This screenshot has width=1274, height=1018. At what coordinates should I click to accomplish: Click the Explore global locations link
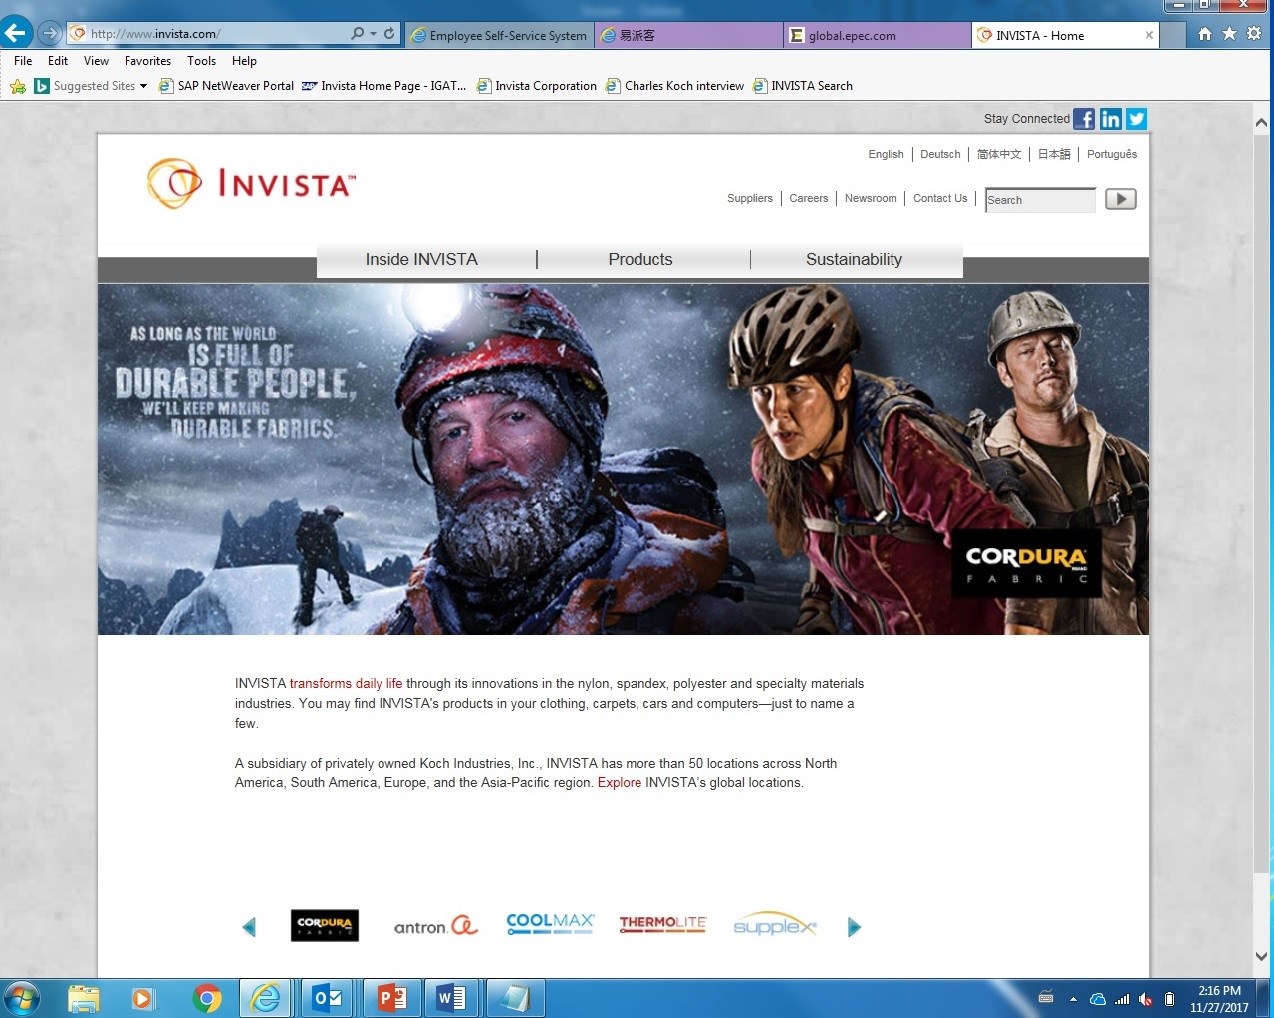(x=619, y=783)
